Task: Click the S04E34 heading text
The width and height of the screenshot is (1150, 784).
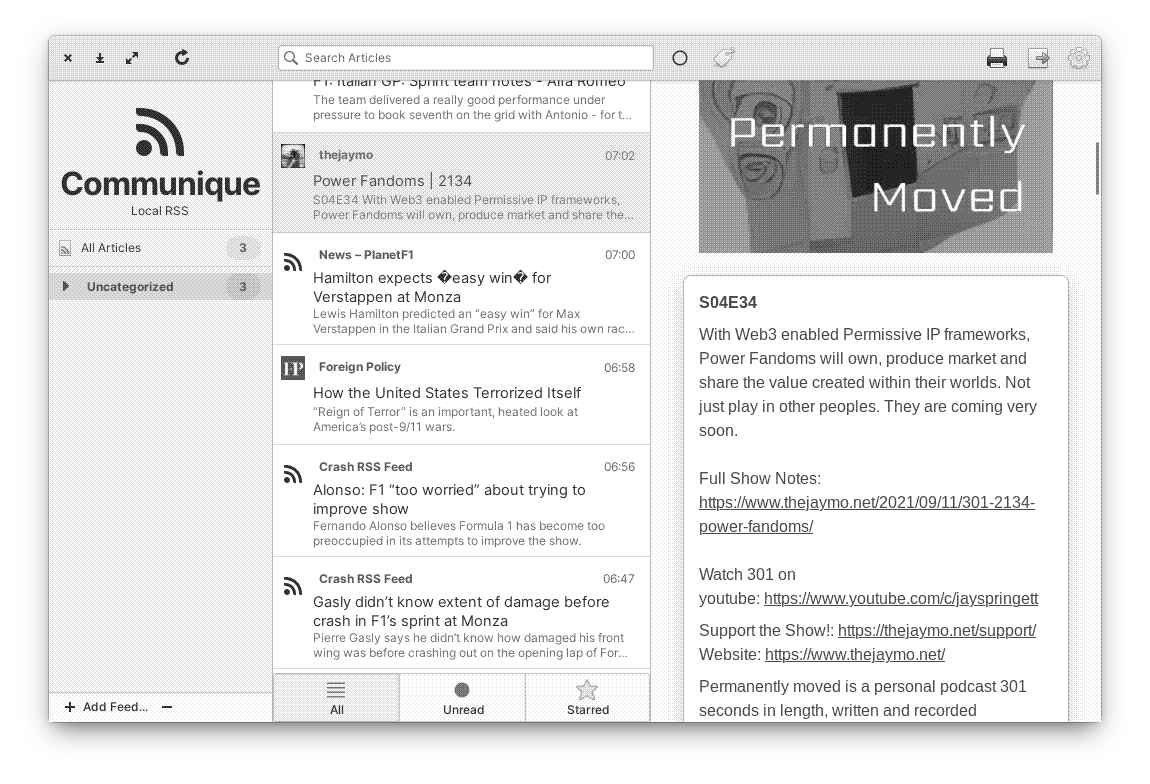Action: pyautogui.click(x=728, y=302)
